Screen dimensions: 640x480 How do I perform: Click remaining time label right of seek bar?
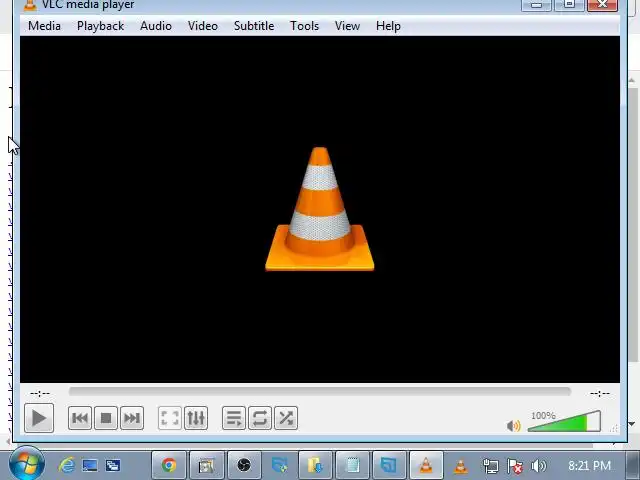[x=600, y=393]
